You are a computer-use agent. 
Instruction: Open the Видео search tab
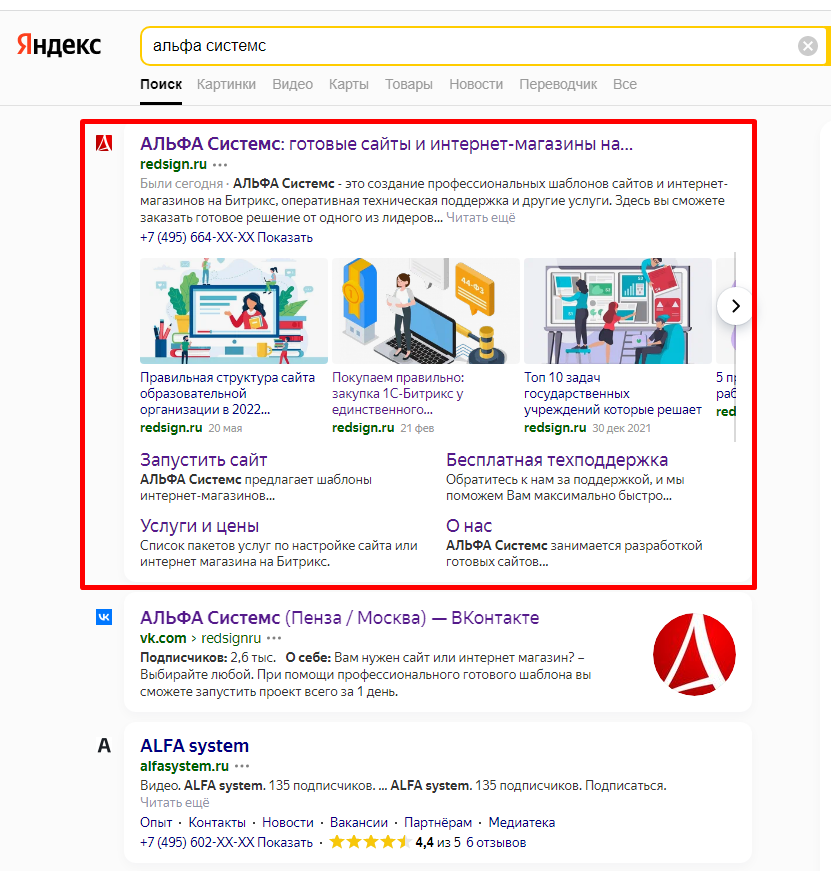[x=292, y=84]
